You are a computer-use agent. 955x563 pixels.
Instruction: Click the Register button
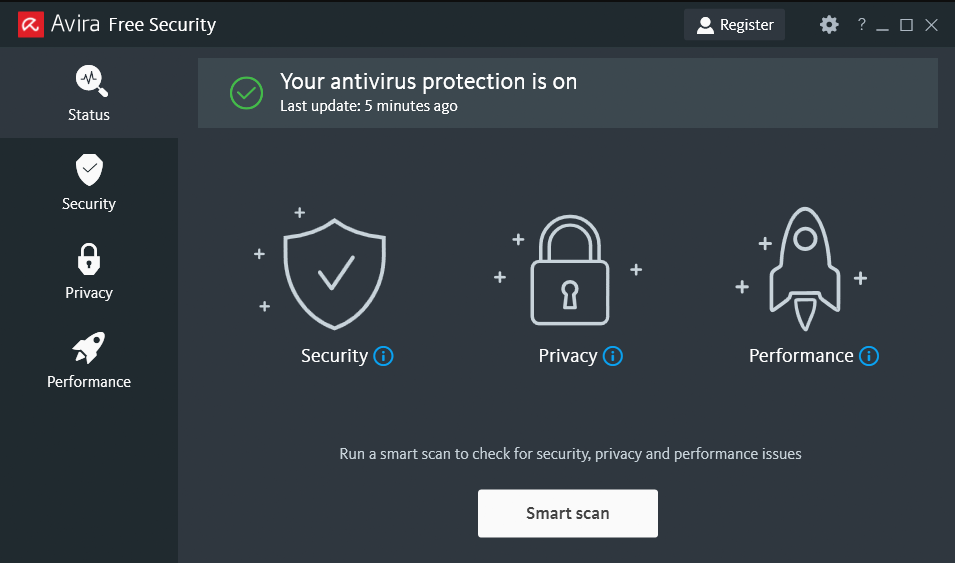[x=735, y=24]
